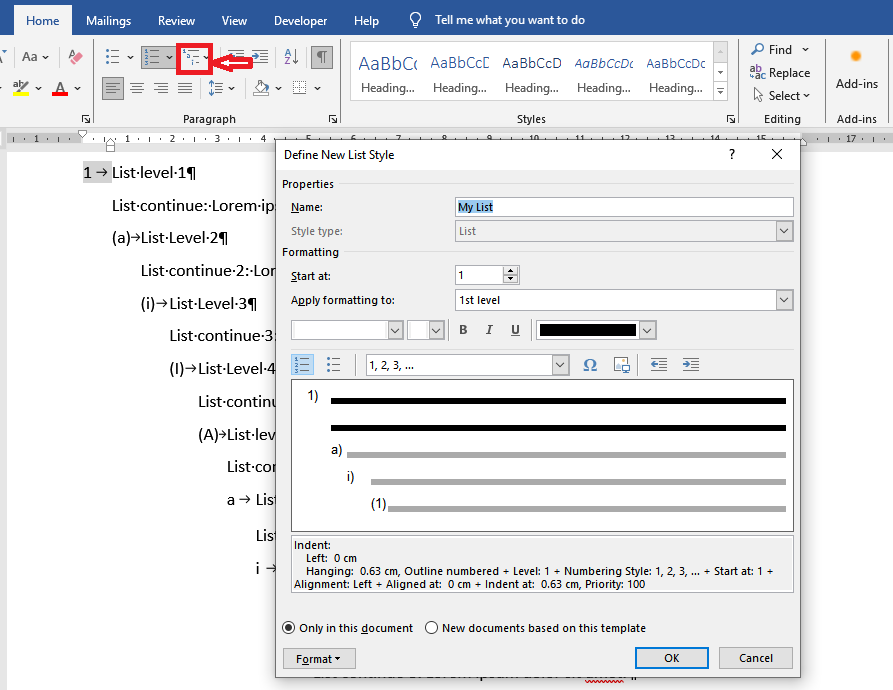The width and height of the screenshot is (893, 690).
Task: Open the Style type dropdown
Action: [784, 231]
